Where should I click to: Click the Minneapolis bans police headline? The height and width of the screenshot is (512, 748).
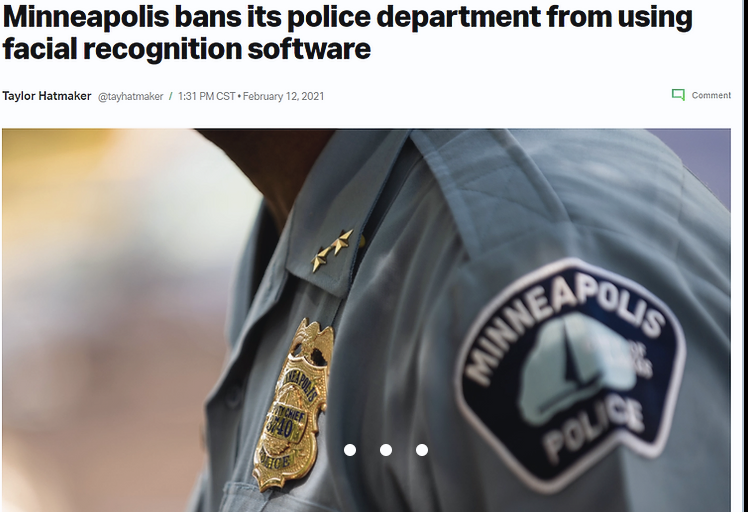click(x=347, y=32)
